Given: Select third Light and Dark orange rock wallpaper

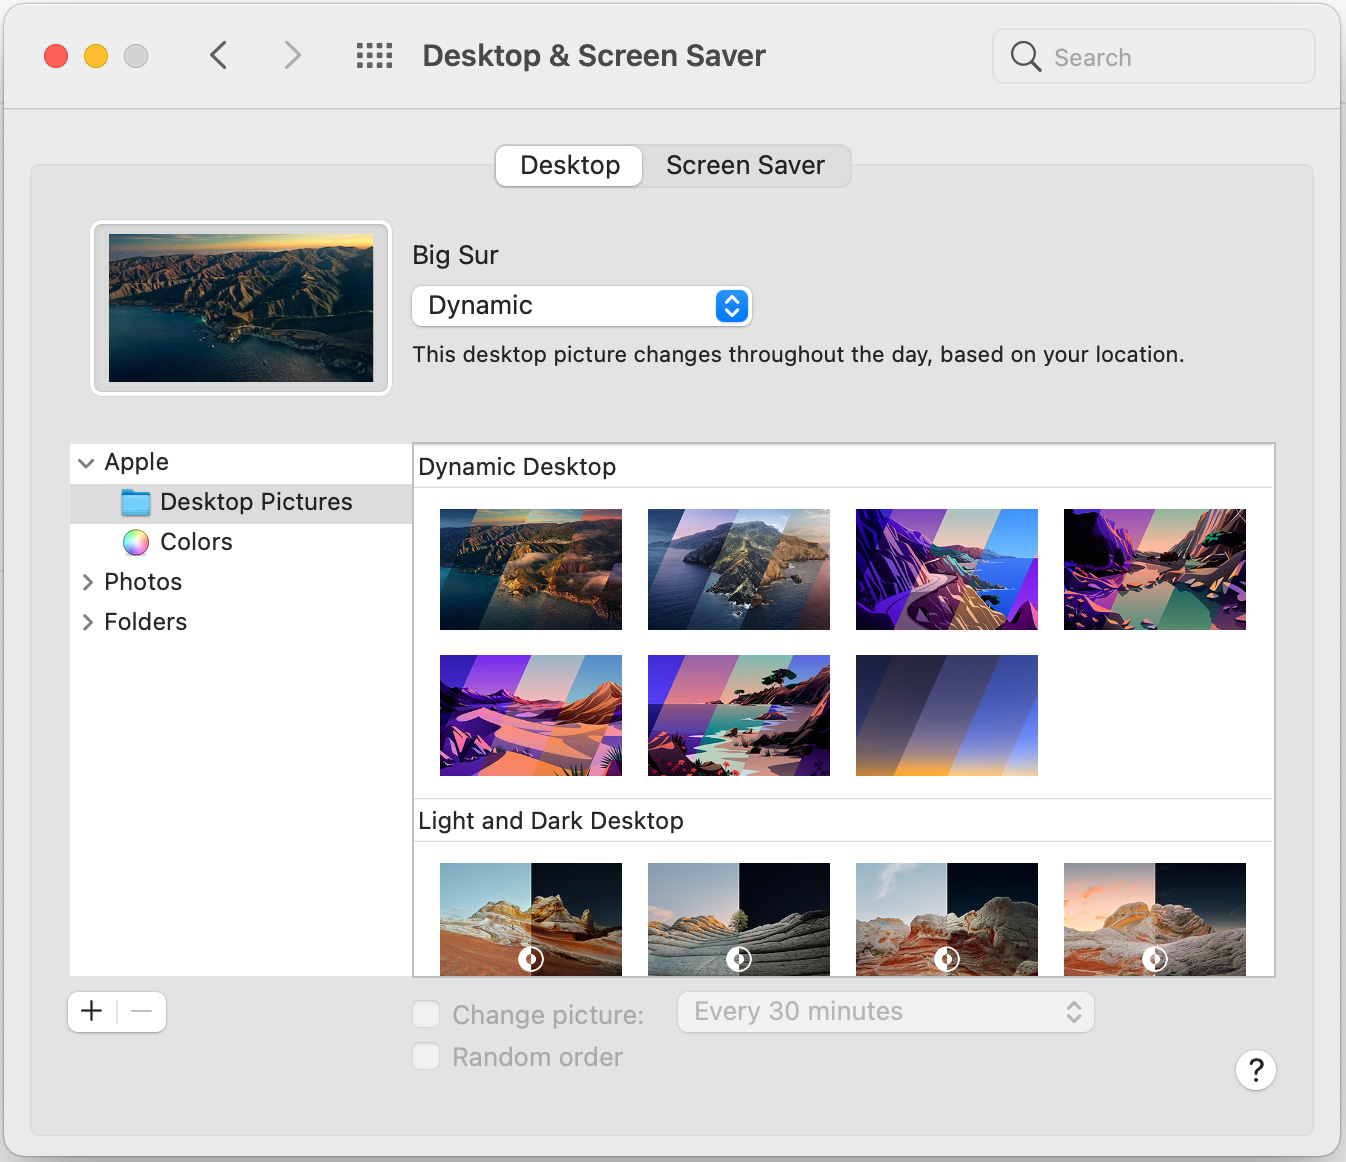Looking at the screenshot, I should point(947,919).
